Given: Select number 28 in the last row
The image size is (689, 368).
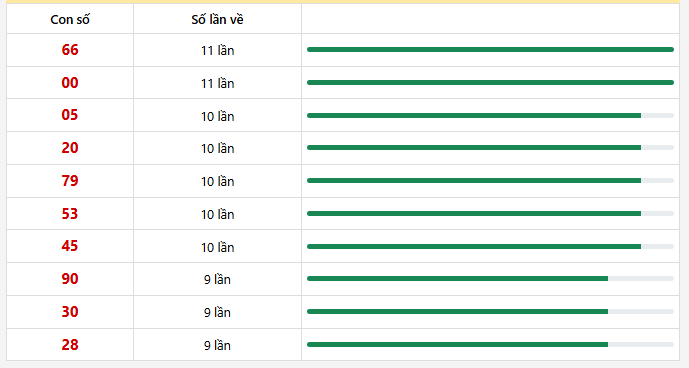Looking at the screenshot, I should (x=70, y=345).
